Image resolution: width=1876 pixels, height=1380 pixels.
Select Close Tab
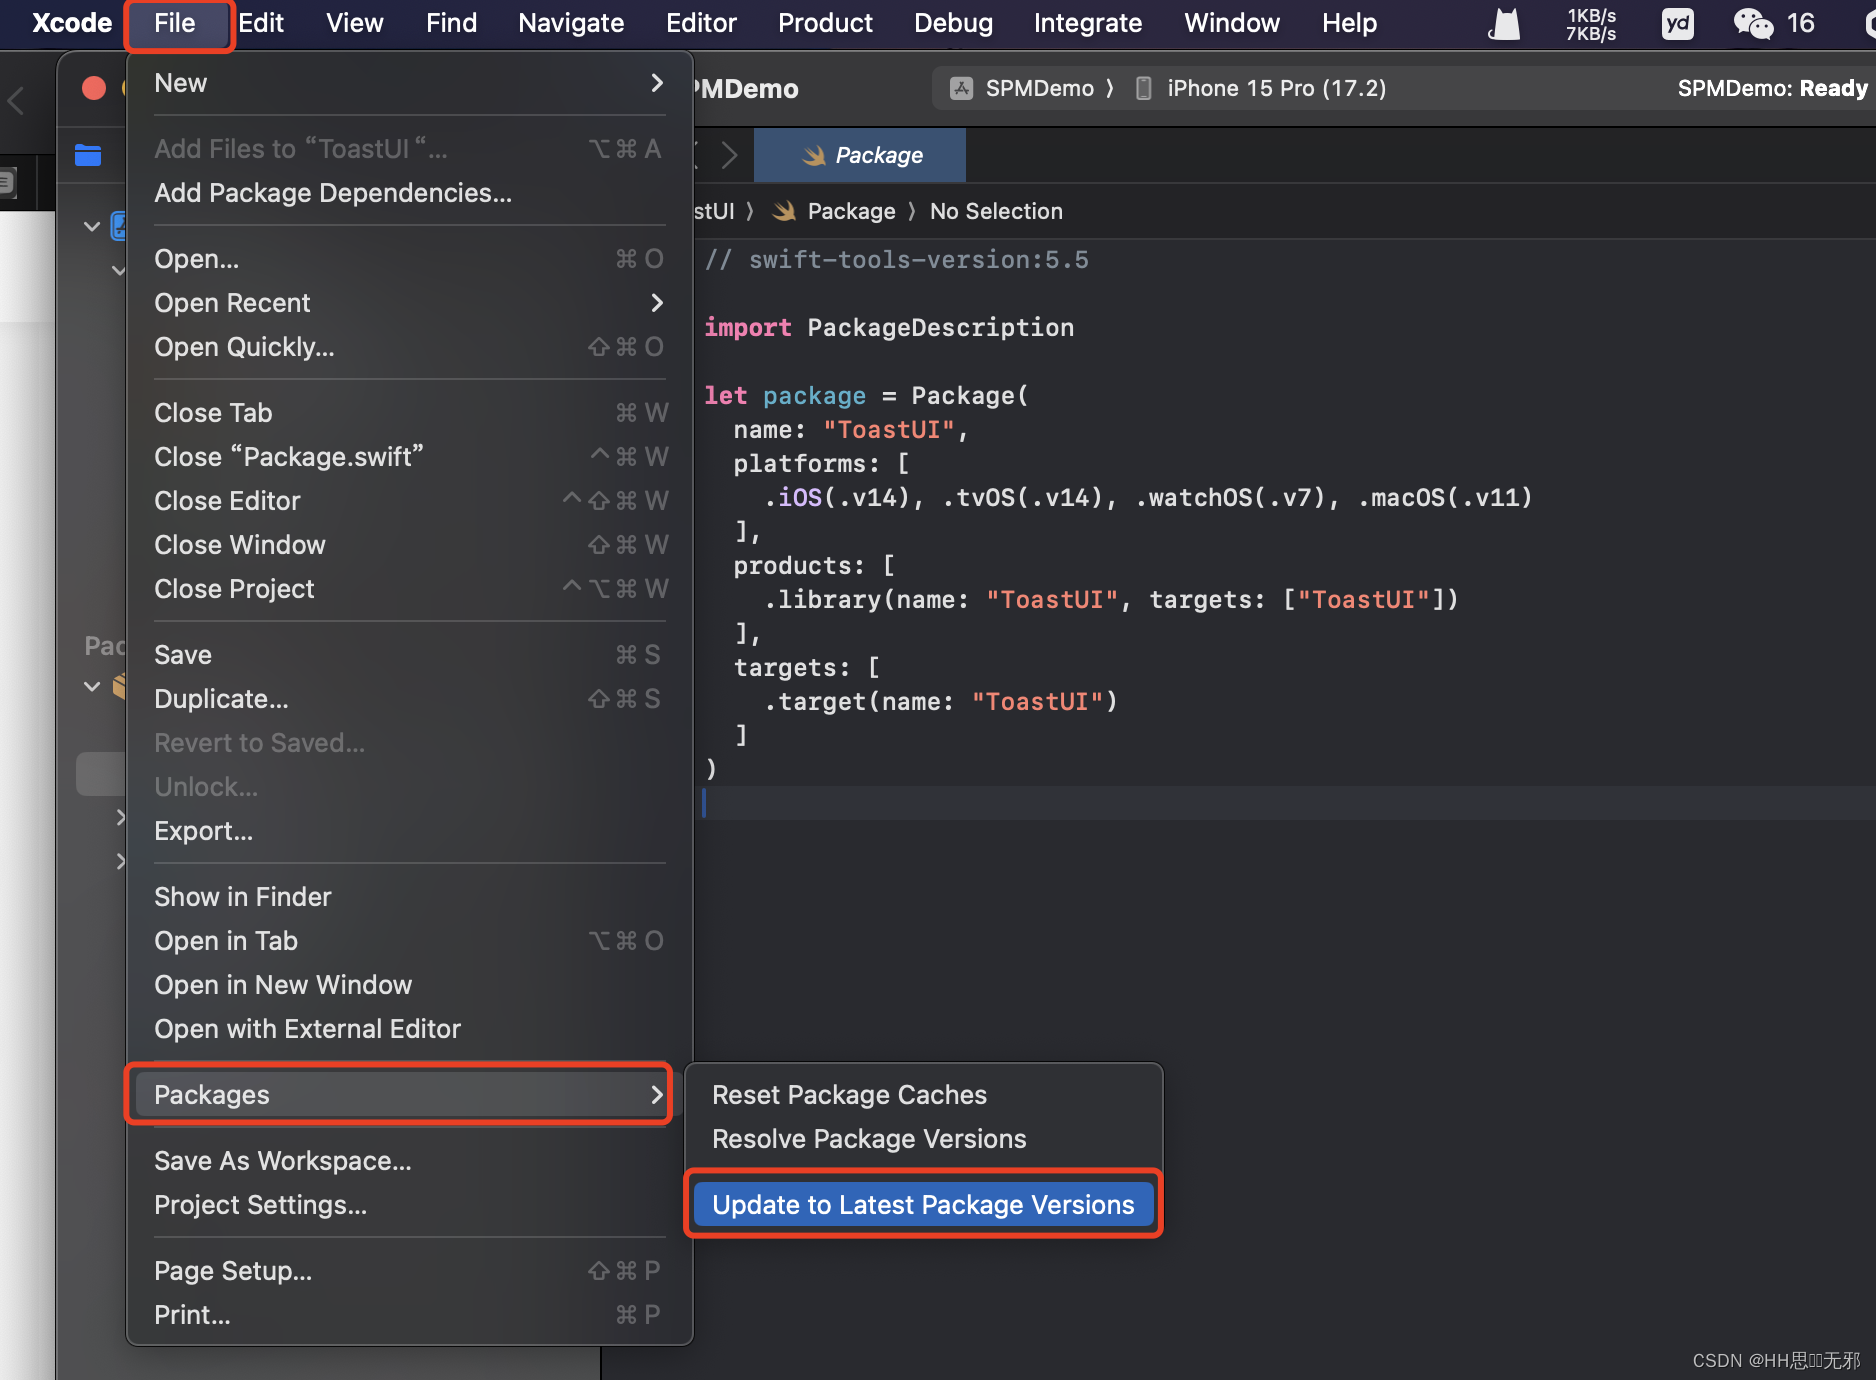pos(410,413)
